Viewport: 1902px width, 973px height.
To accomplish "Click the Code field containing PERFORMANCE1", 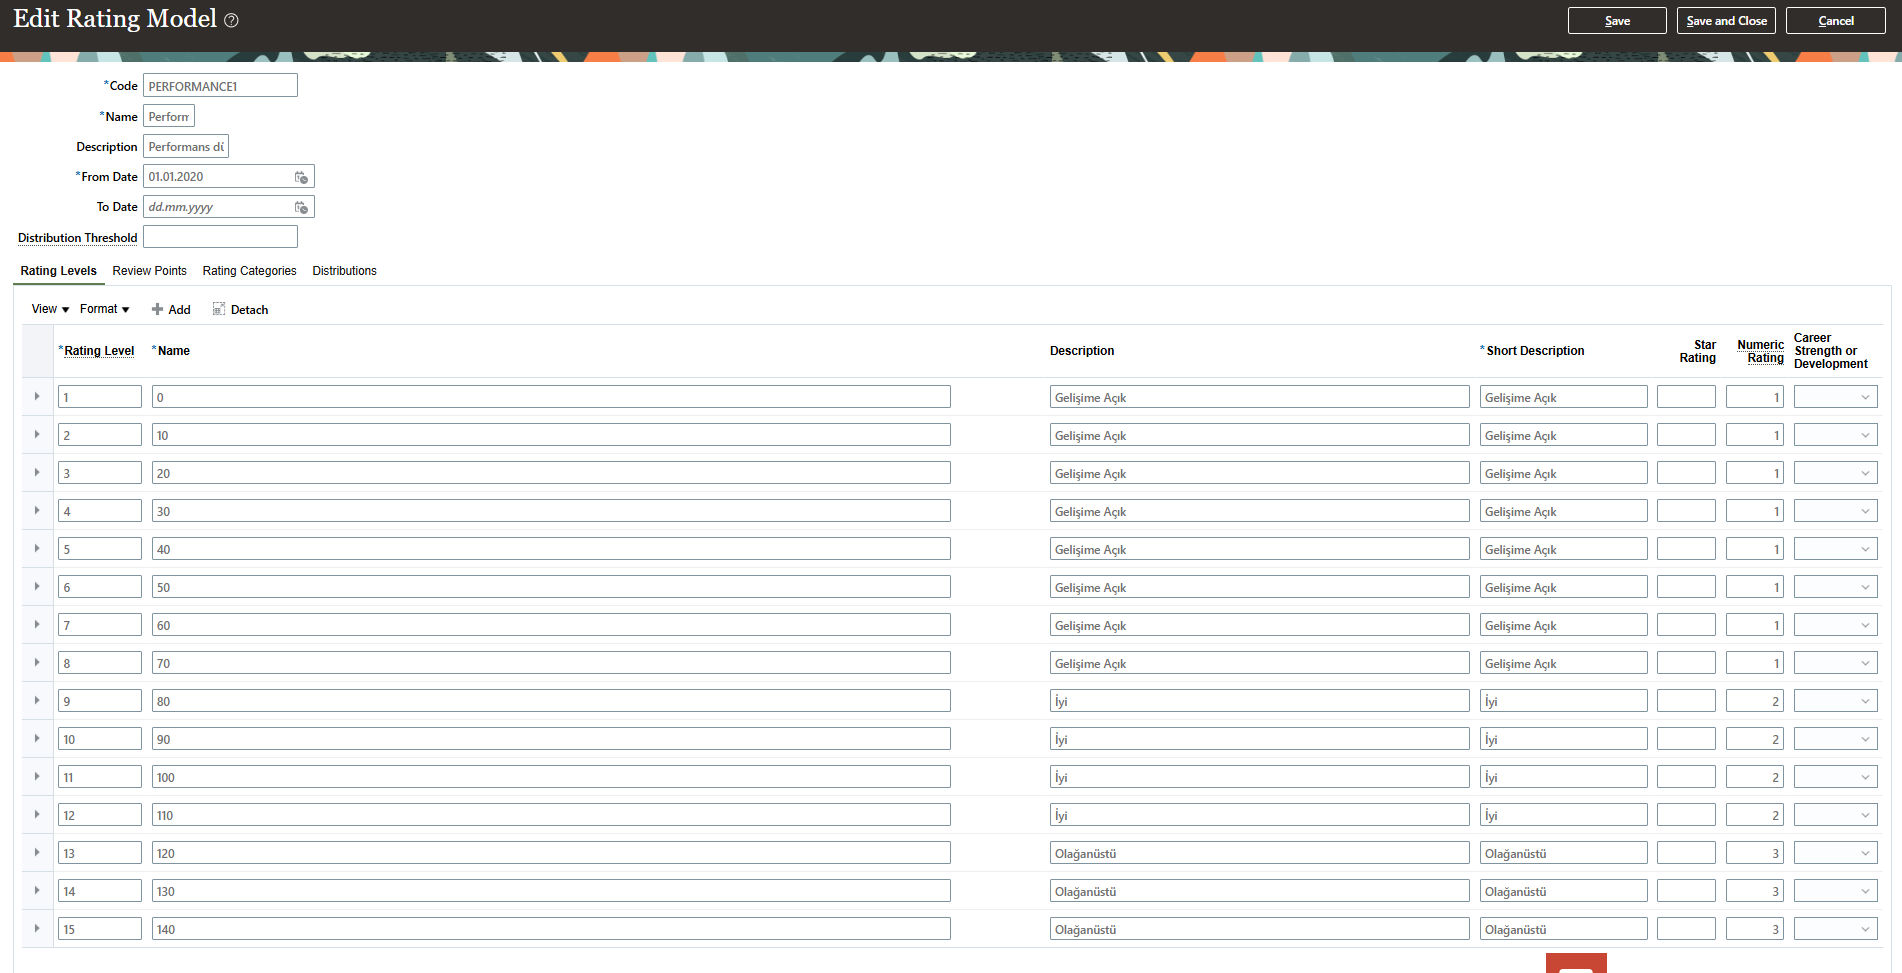I will (220, 86).
